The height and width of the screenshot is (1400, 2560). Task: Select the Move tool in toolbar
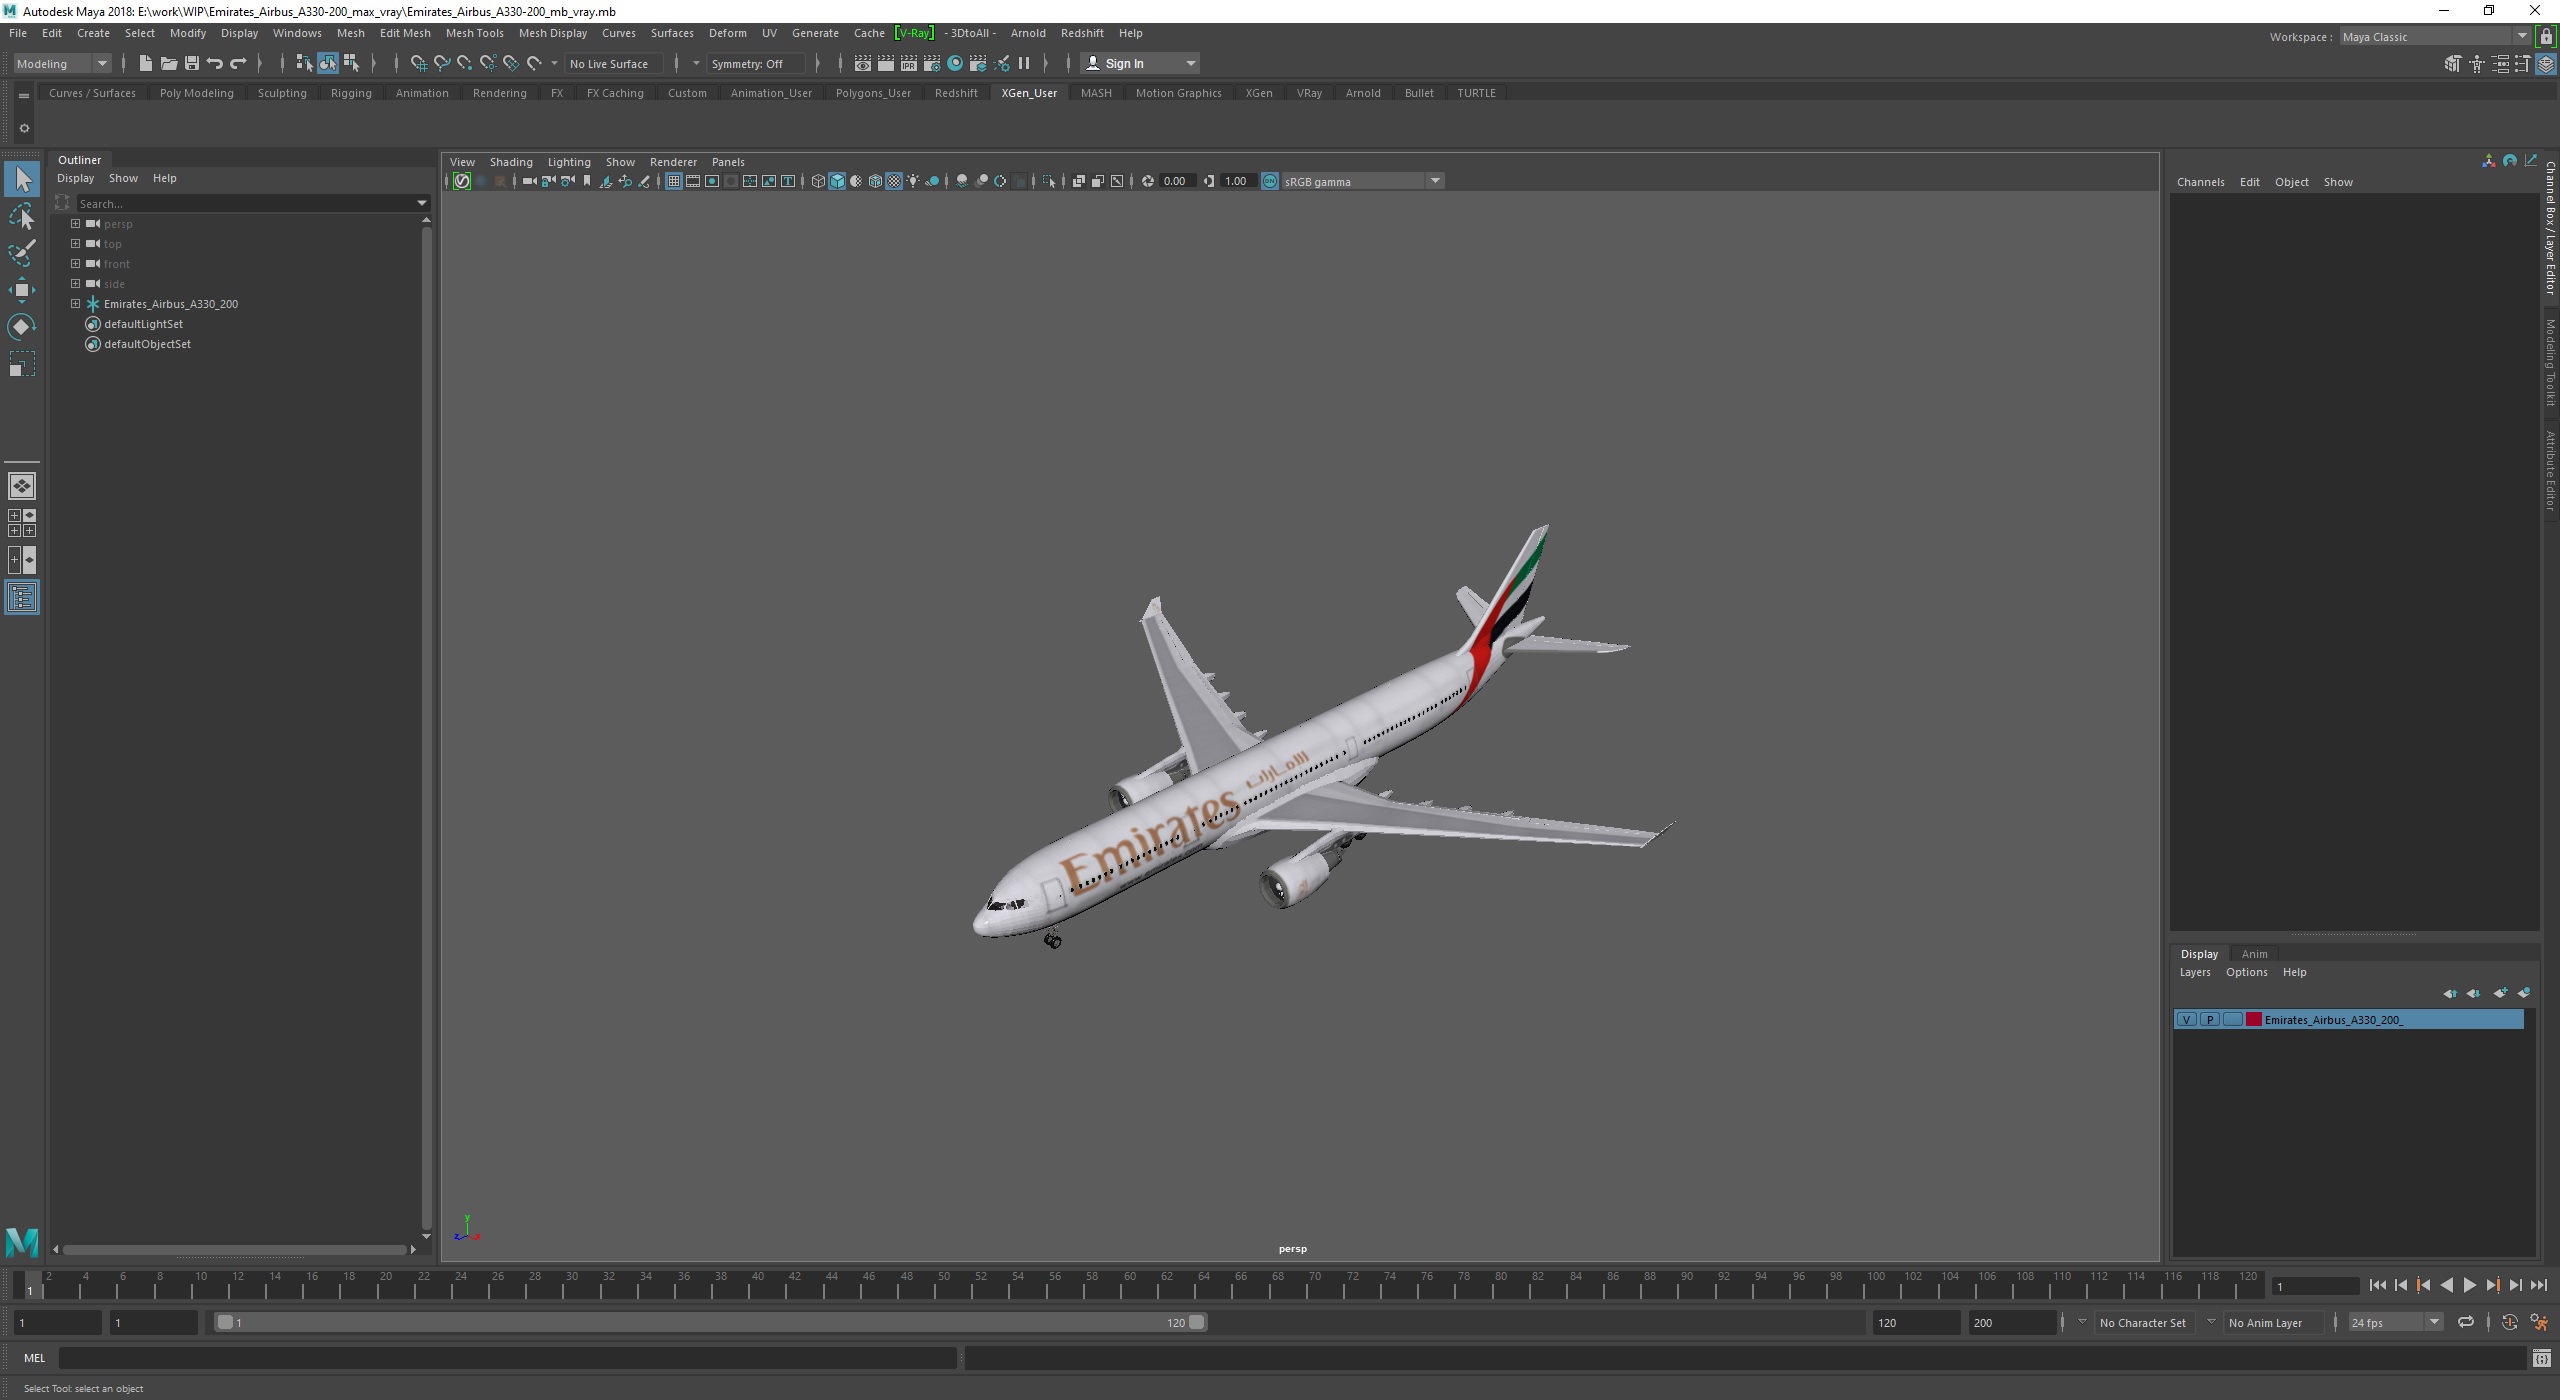pos(22,288)
